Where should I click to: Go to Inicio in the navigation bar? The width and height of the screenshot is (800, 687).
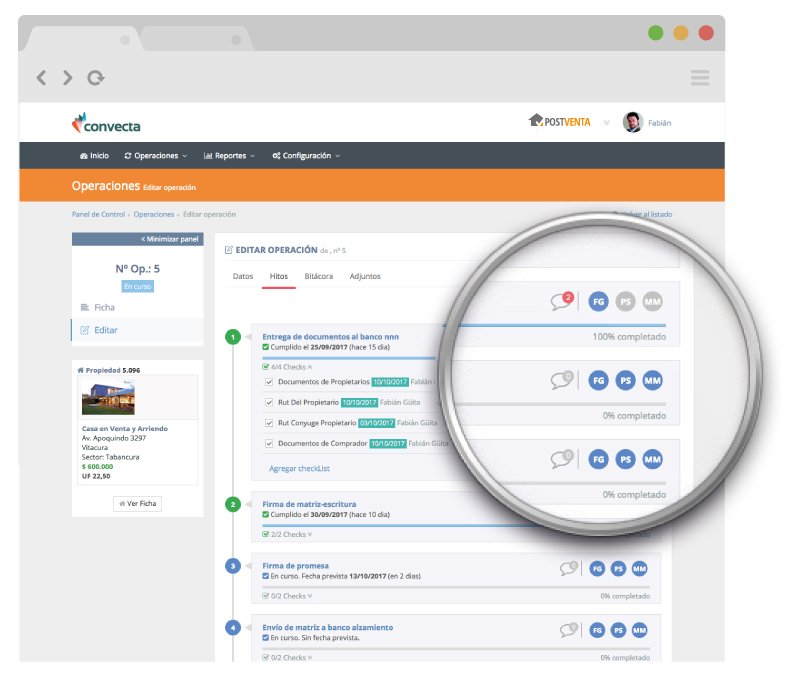click(94, 156)
